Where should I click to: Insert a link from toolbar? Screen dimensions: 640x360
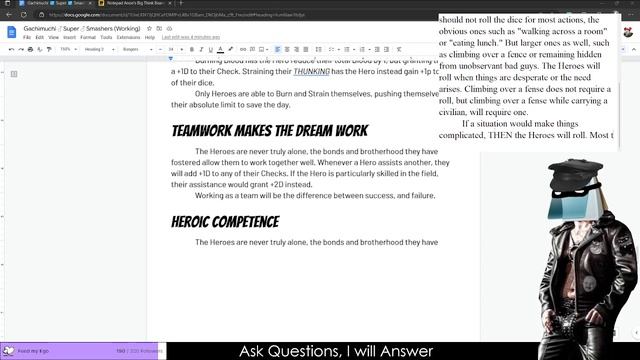tap(243, 49)
